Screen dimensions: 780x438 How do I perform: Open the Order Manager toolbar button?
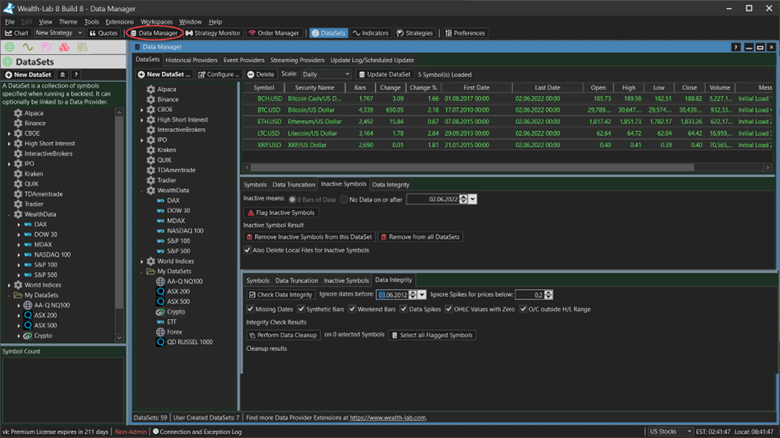coord(273,33)
